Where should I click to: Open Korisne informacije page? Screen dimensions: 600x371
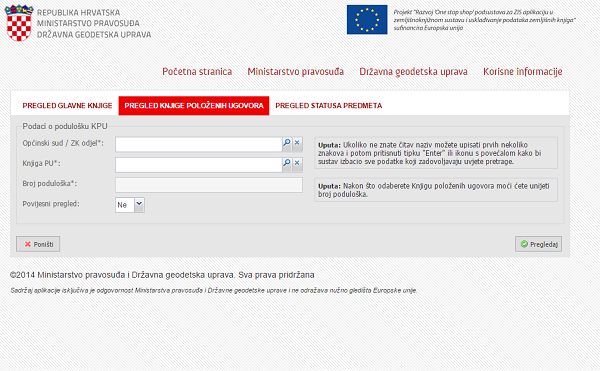pyautogui.click(x=523, y=72)
